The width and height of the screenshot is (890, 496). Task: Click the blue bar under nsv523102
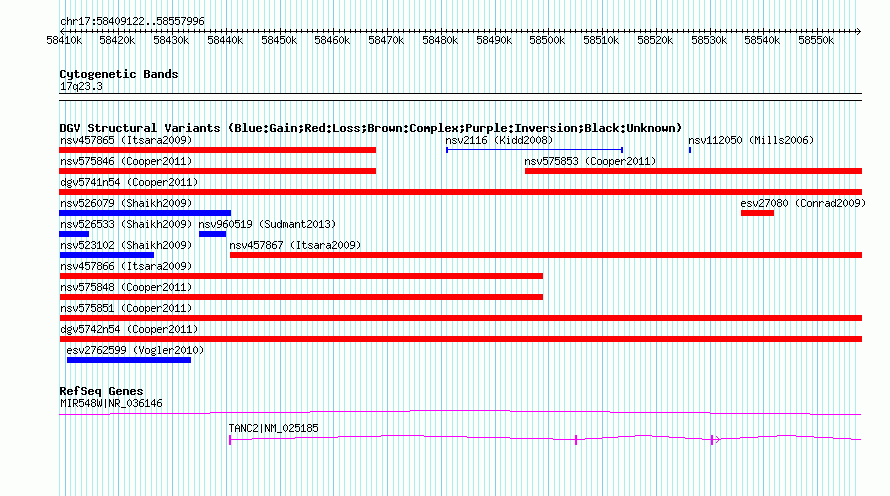click(x=107, y=255)
